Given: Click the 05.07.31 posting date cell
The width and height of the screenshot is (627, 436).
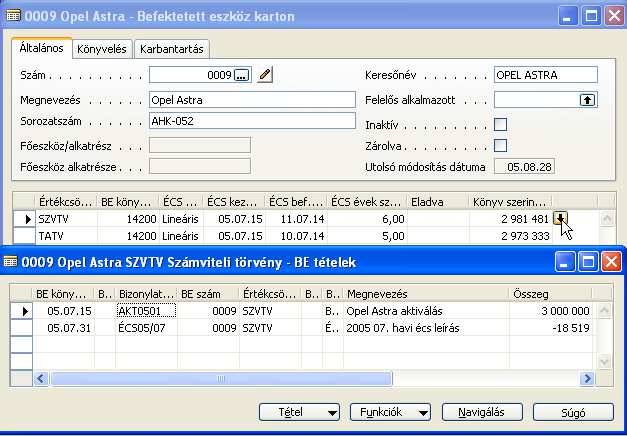Looking at the screenshot, I should click(64, 328).
